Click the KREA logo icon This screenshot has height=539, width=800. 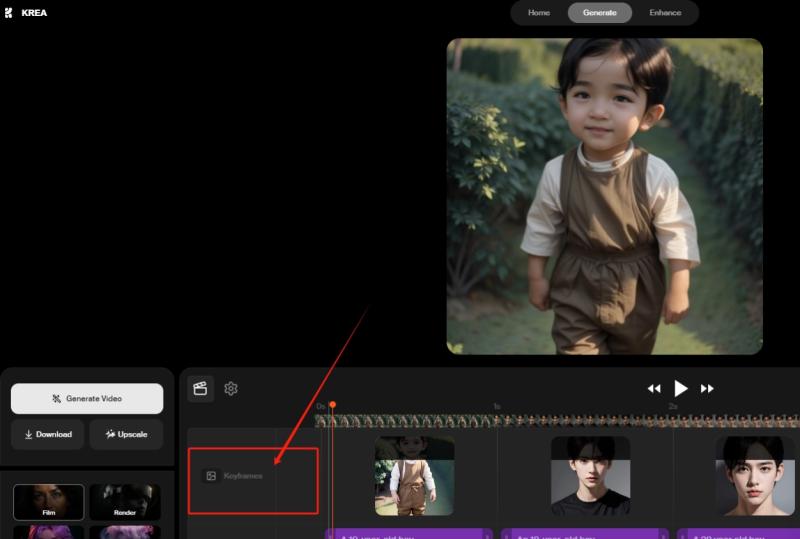[9, 13]
